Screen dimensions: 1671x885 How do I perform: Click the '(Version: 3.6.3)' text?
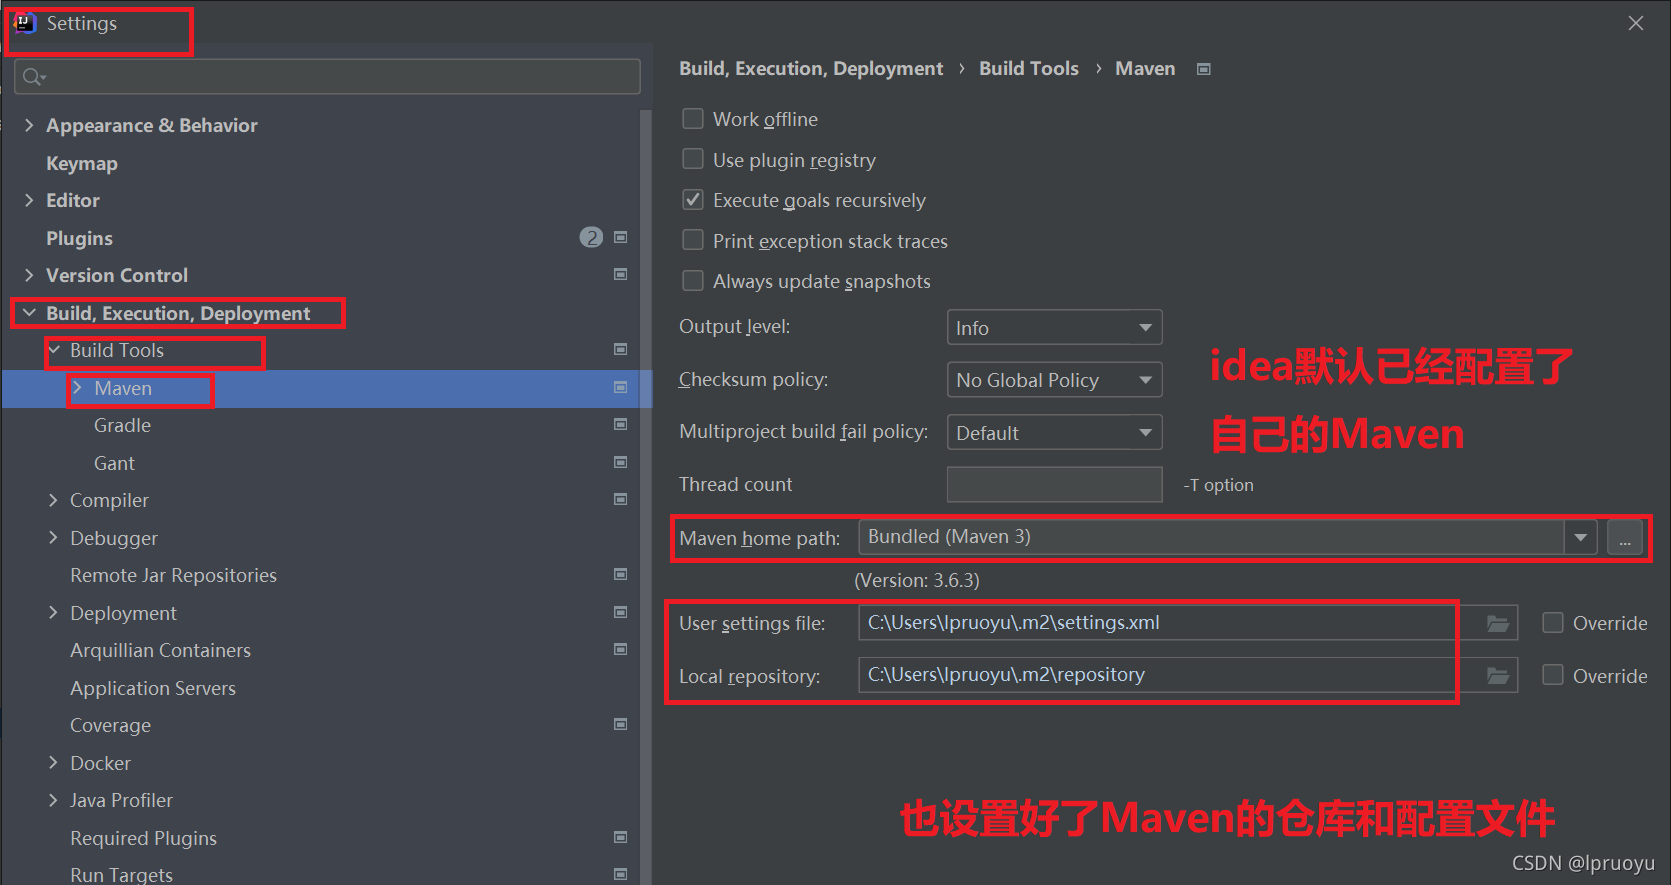click(x=917, y=580)
